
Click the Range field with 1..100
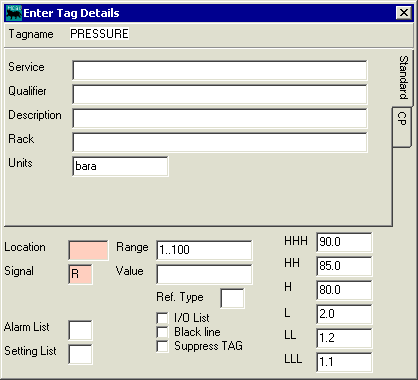(204, 250)
